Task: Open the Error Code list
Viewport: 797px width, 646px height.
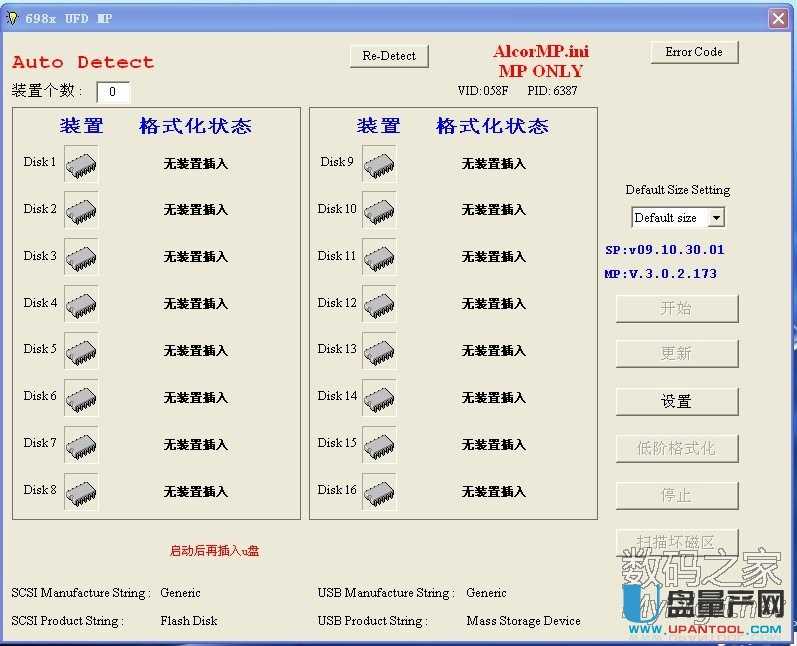Action: pyautogui.click(x=694, y=52)
